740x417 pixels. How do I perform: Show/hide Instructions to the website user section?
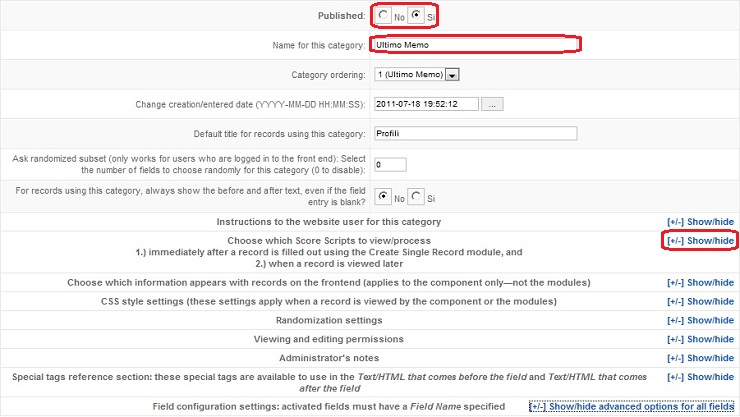point(700,222)
